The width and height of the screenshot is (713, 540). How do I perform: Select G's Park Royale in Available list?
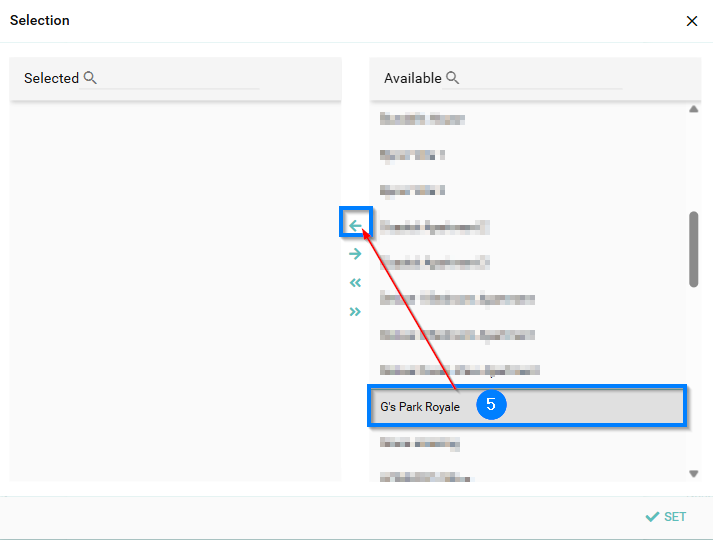click(x=420, y=407)
